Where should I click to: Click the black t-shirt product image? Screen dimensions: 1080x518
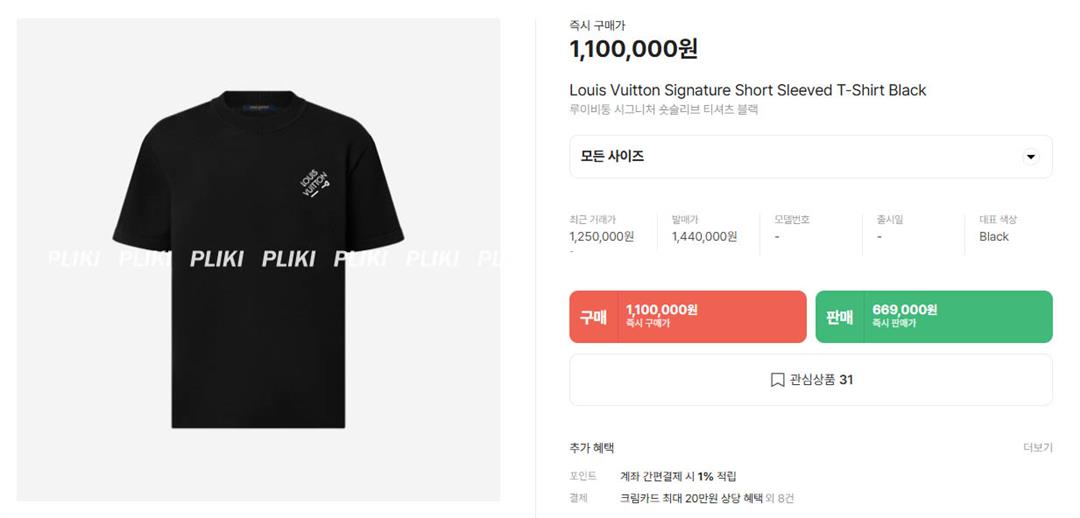pos(258,260)
